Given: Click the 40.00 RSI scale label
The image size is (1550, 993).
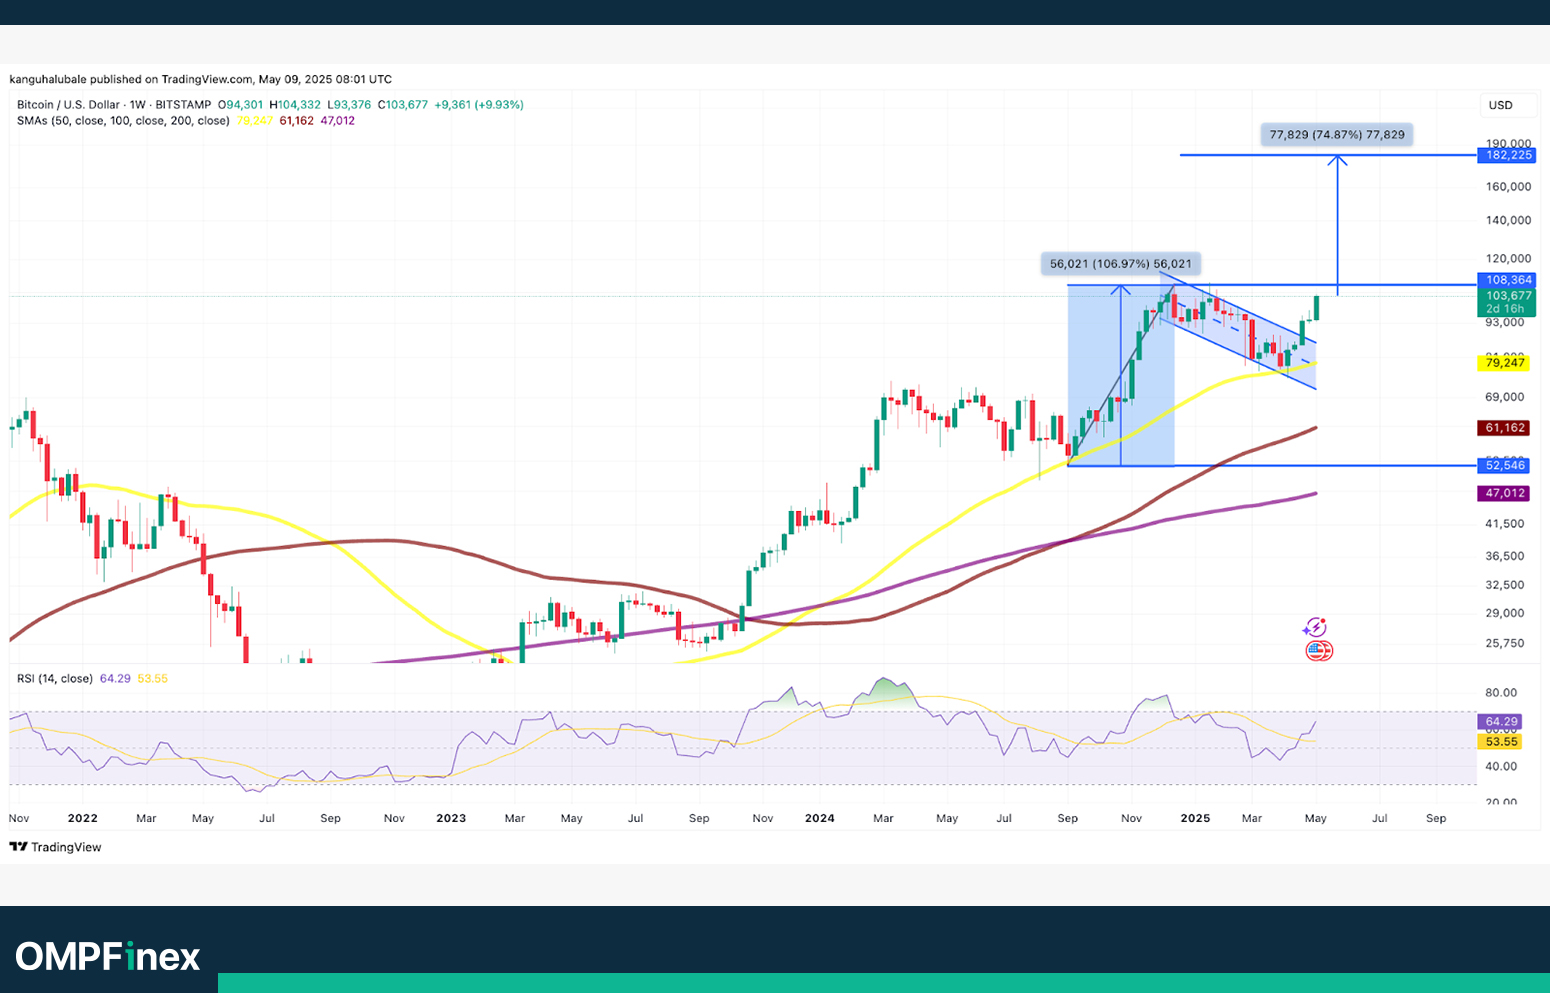Looking at the screenshot, I should pyautogui.click(x=1501, y=767).
